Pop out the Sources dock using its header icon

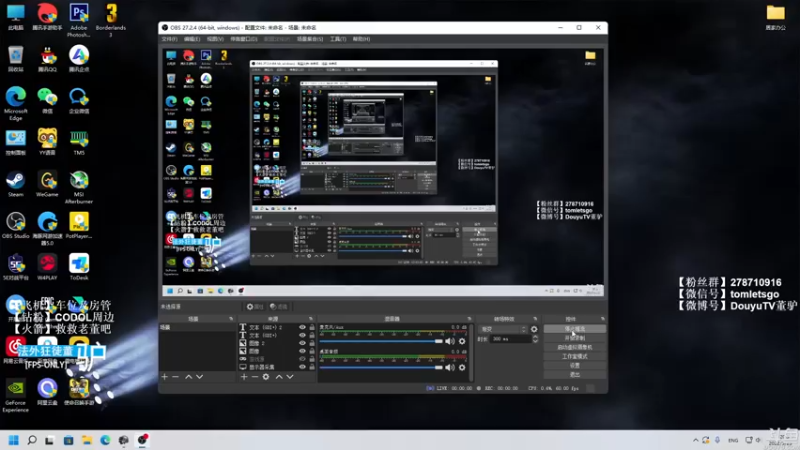311,319
